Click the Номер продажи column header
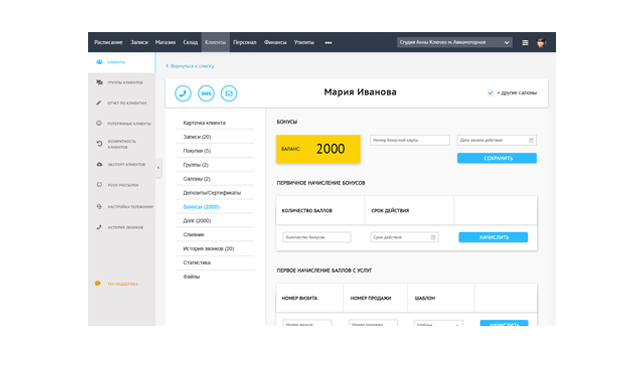The height and width of the screenshot is (367, 640). pos(371,298)
